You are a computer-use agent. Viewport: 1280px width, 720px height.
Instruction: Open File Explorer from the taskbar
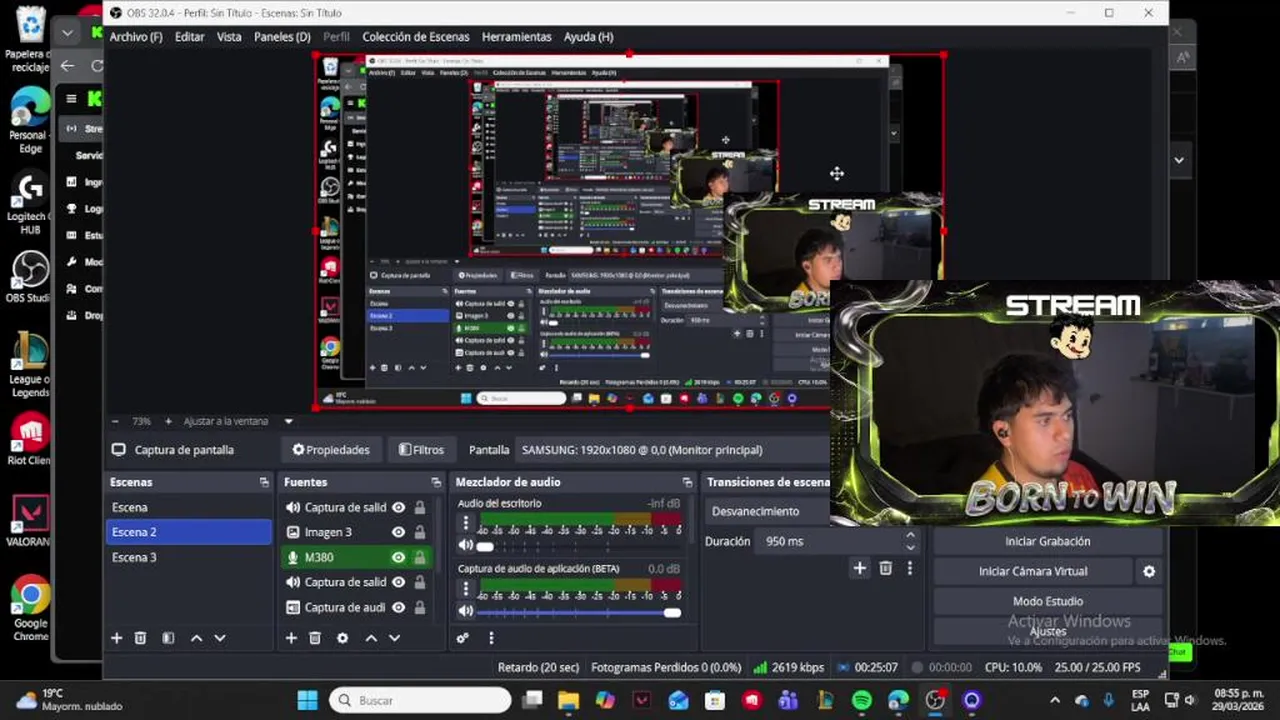point(568,700)
